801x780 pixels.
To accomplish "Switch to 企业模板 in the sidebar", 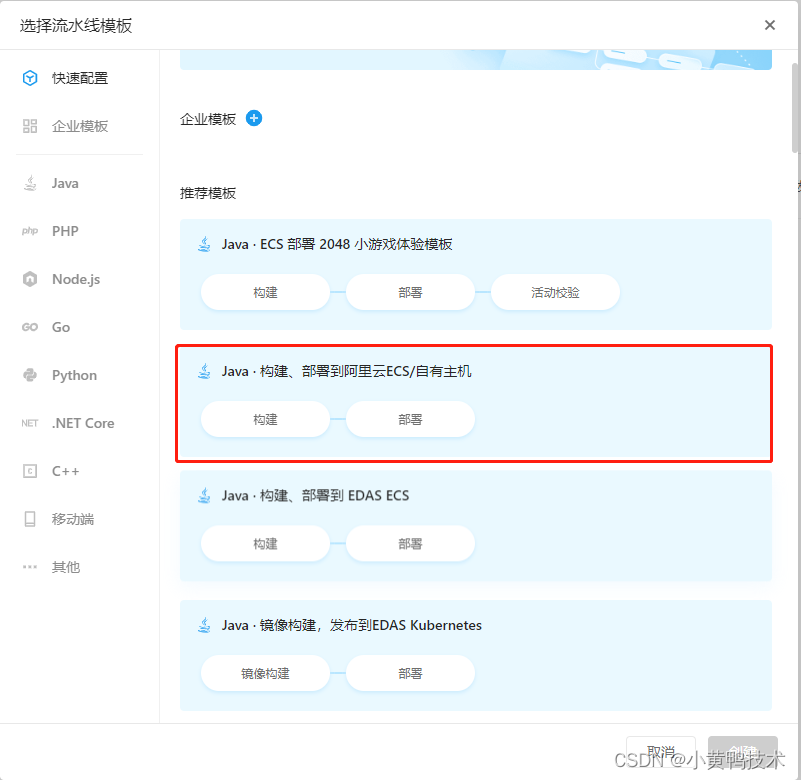I will tap(80, 126).
